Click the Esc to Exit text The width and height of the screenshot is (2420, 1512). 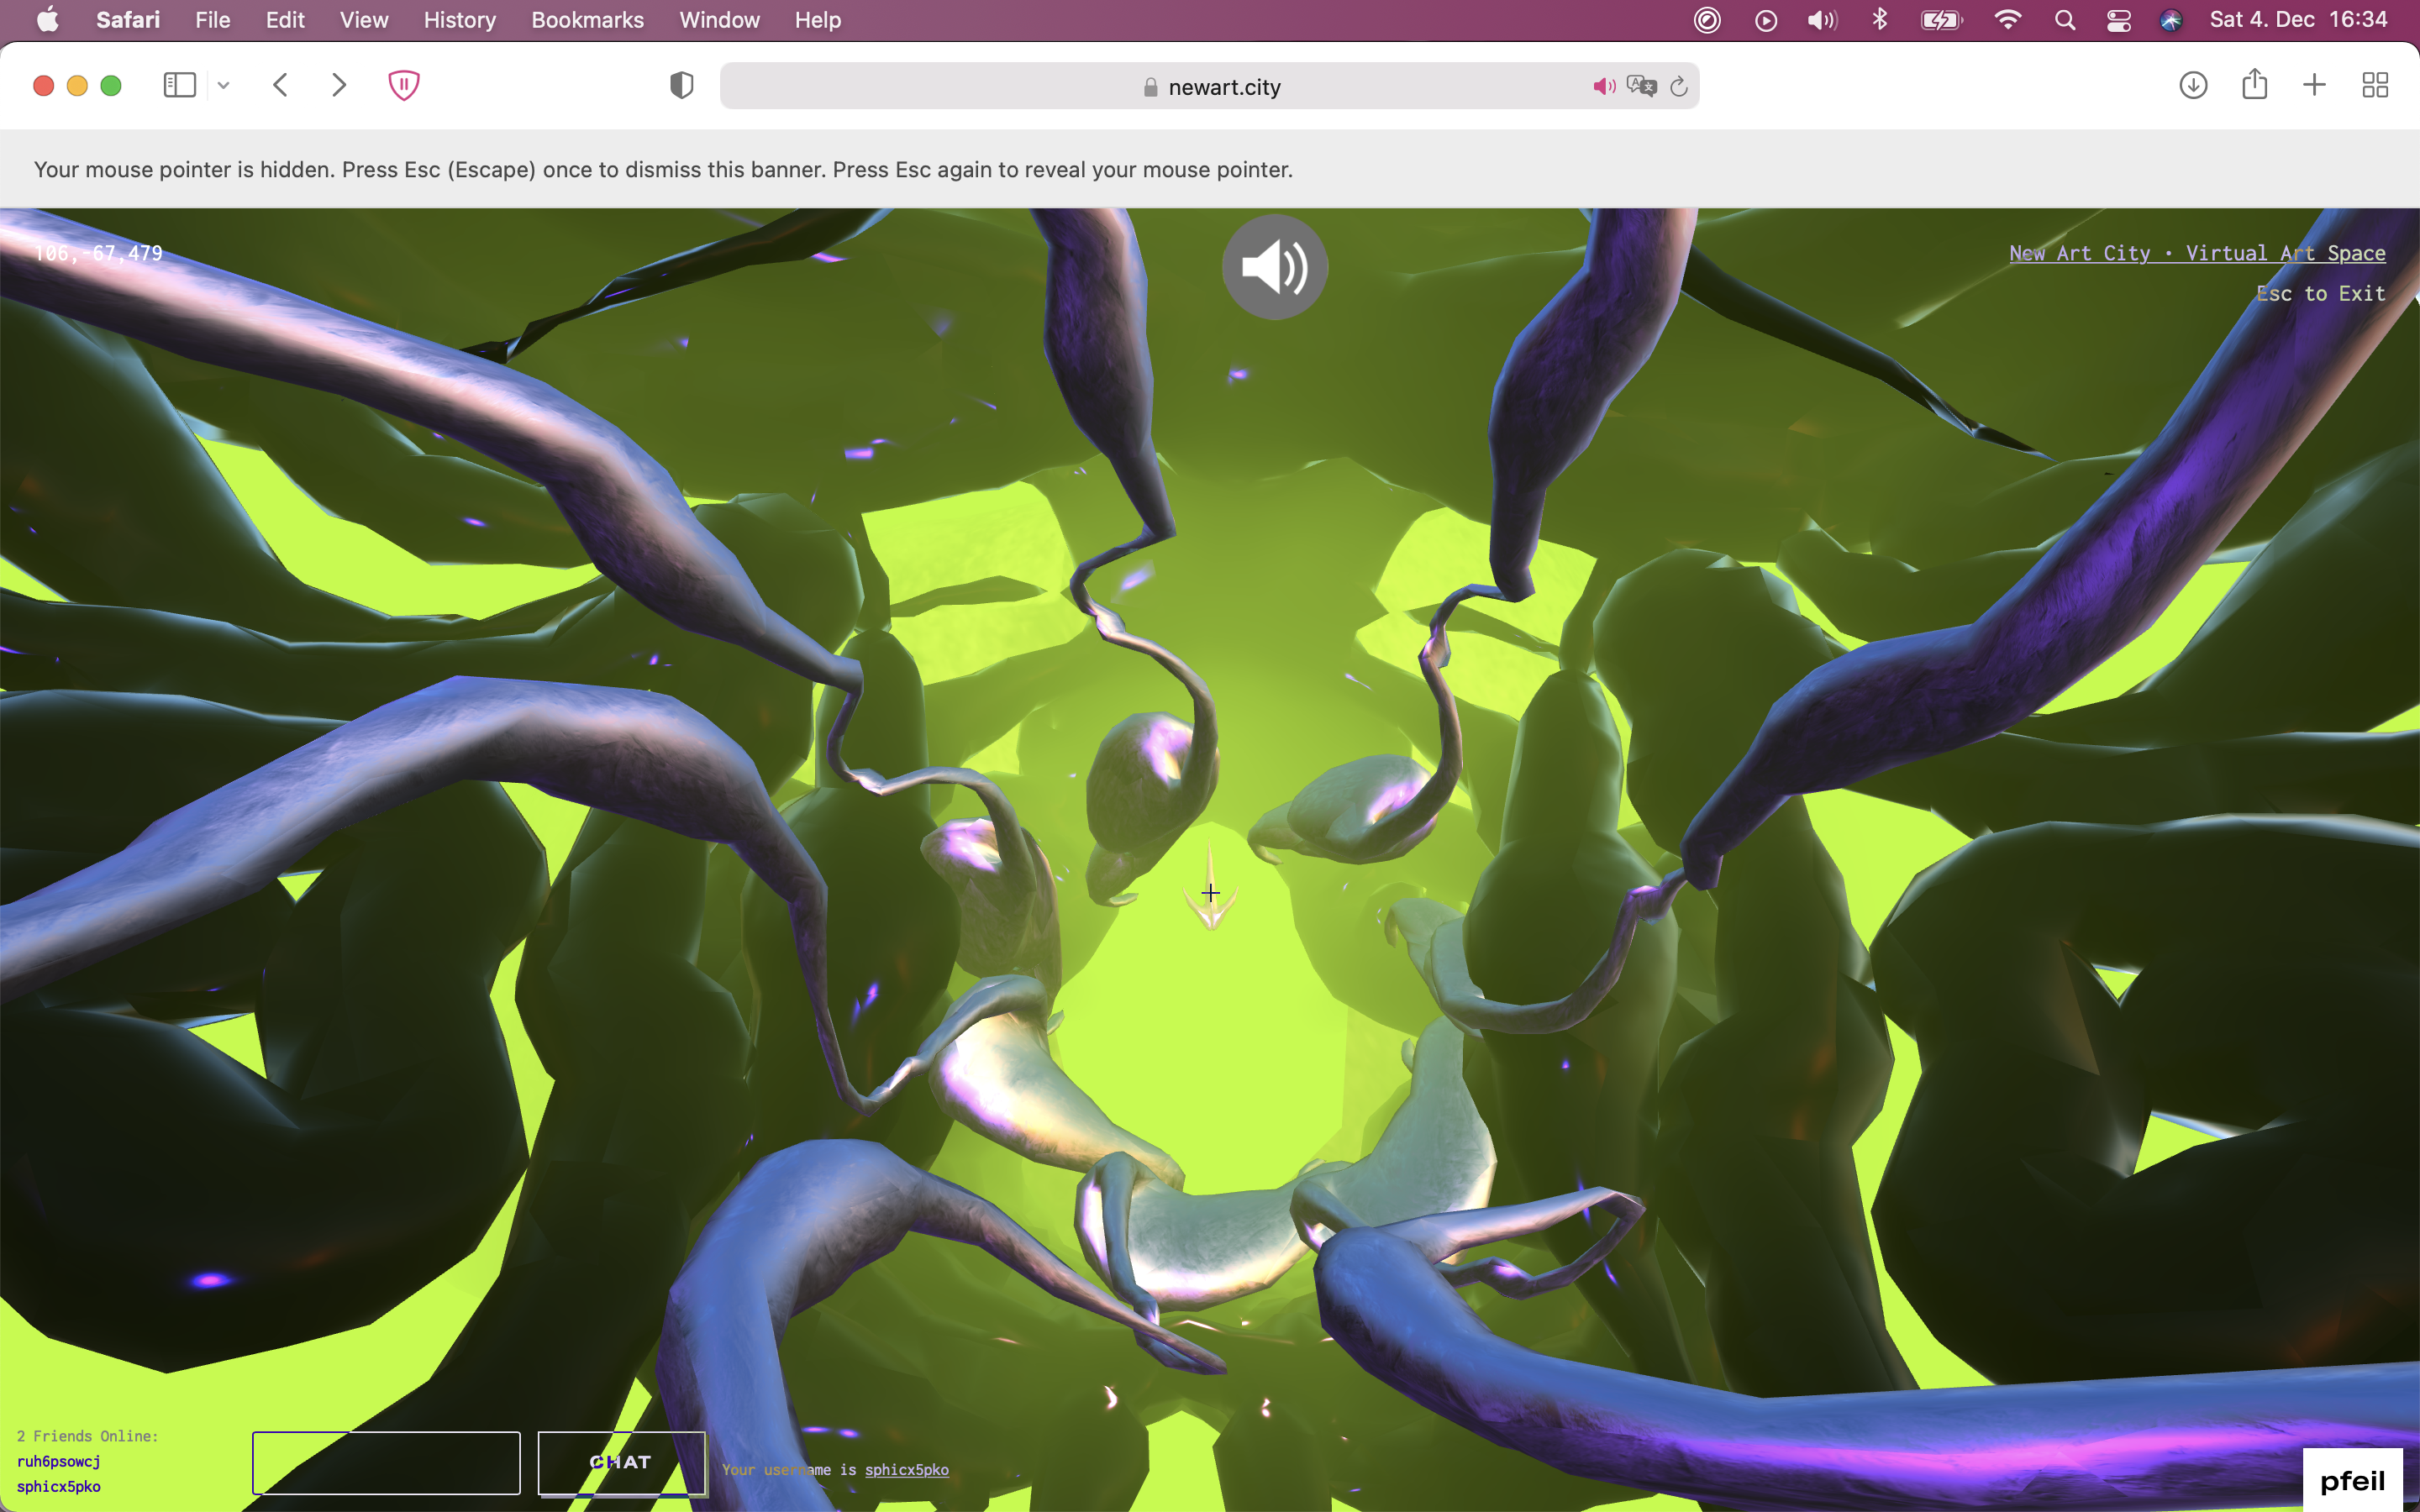pos(2320,293)
